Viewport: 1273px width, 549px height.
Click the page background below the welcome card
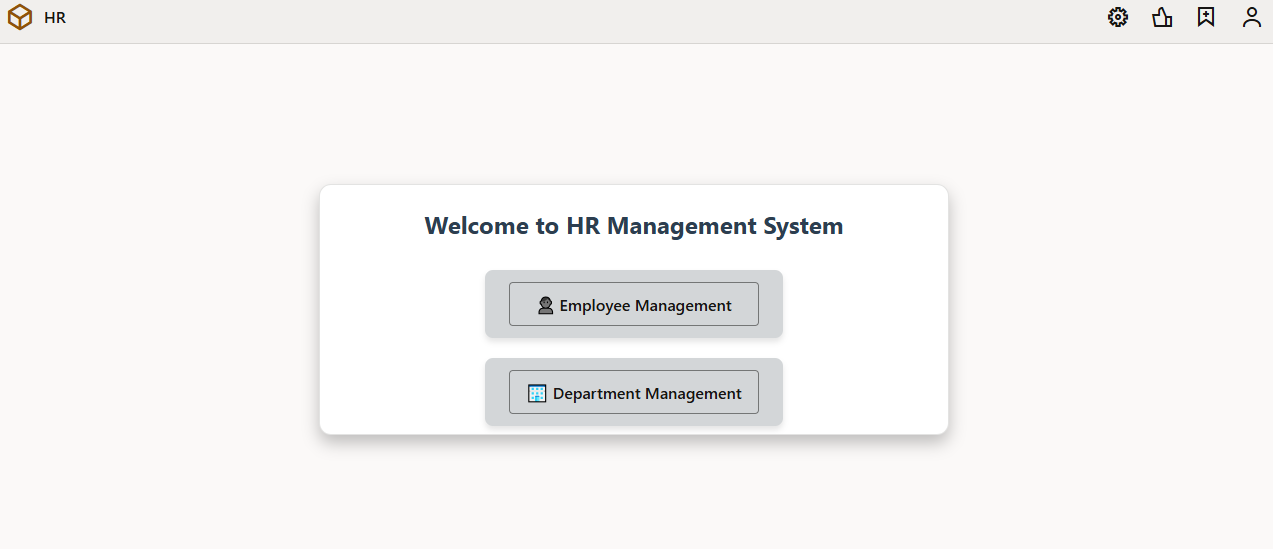click(x=634, y=495)
